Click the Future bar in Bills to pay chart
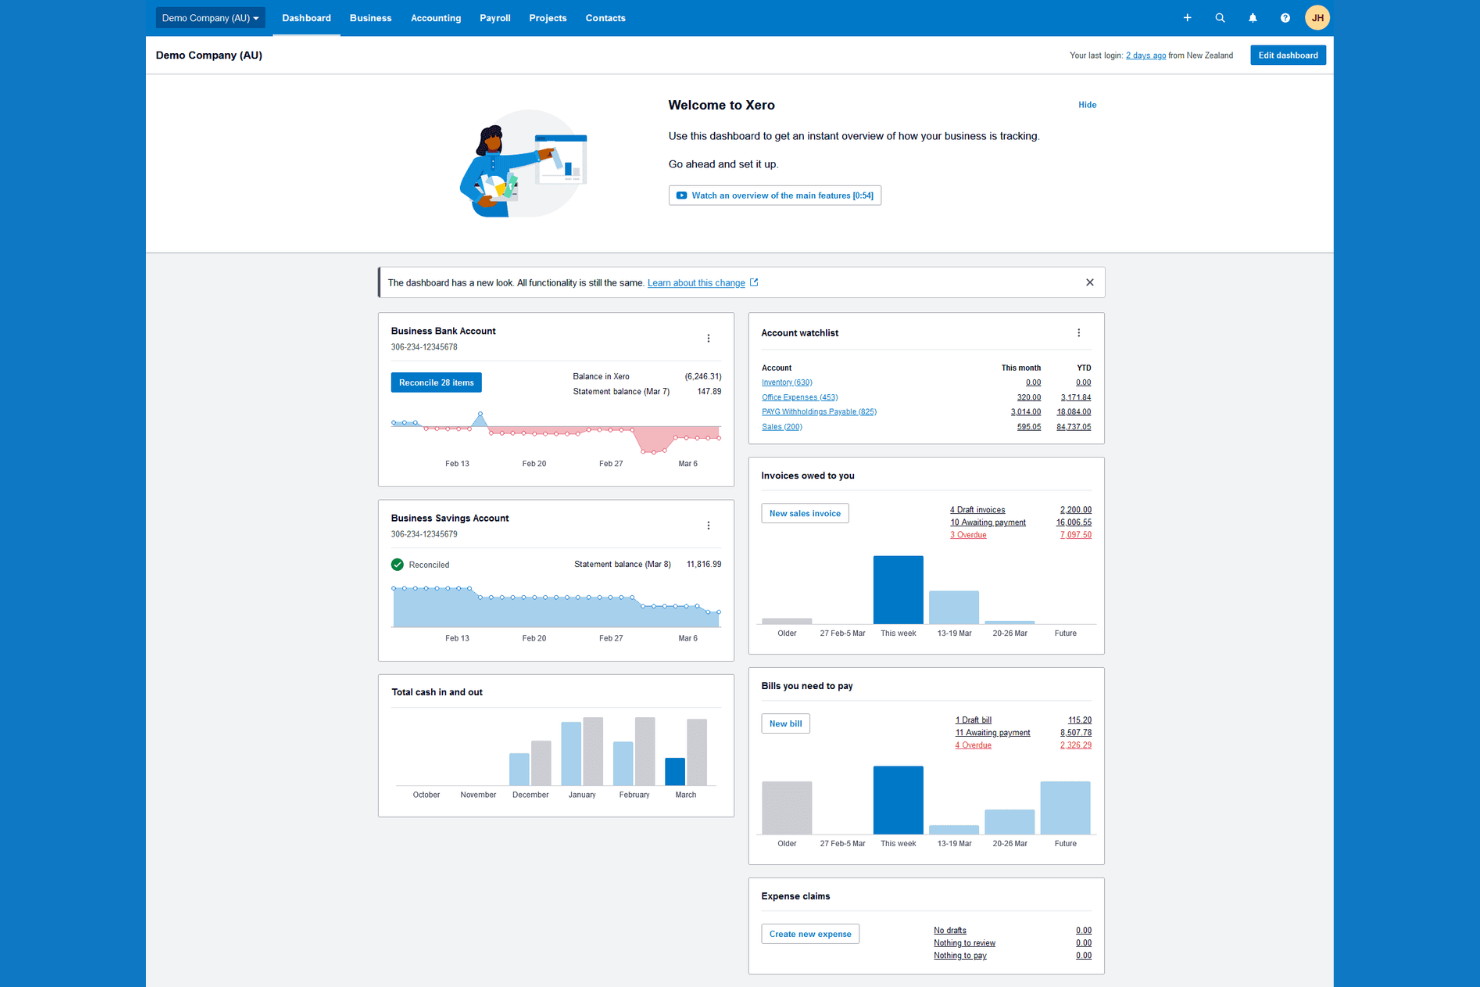The image size is (1480, 987). [1065, 808]
